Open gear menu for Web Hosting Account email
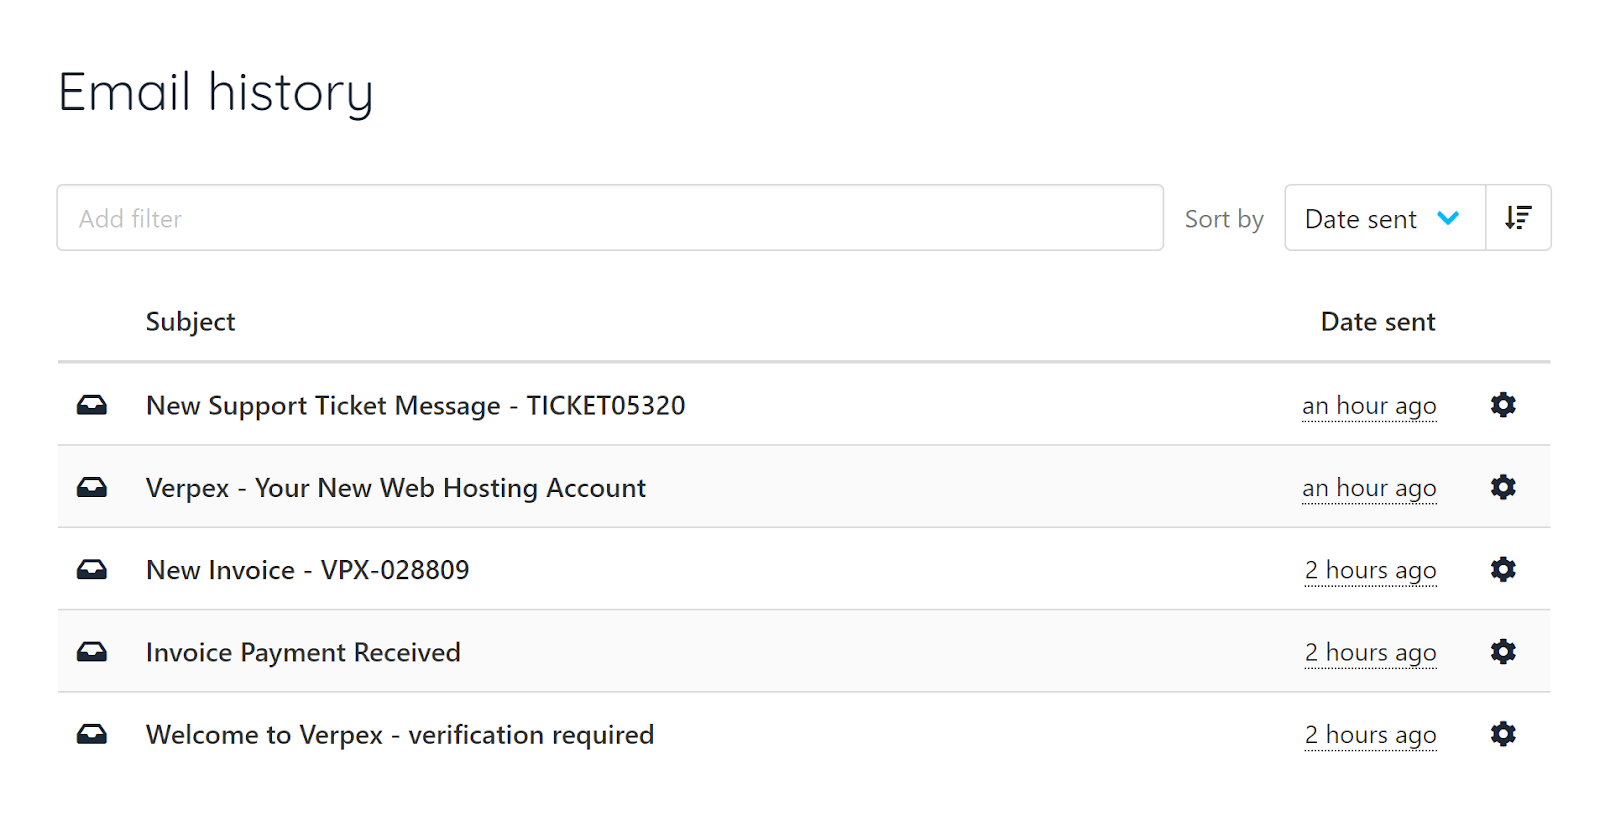This screenshot has width=1600, height=827. tap(1503, 487)
